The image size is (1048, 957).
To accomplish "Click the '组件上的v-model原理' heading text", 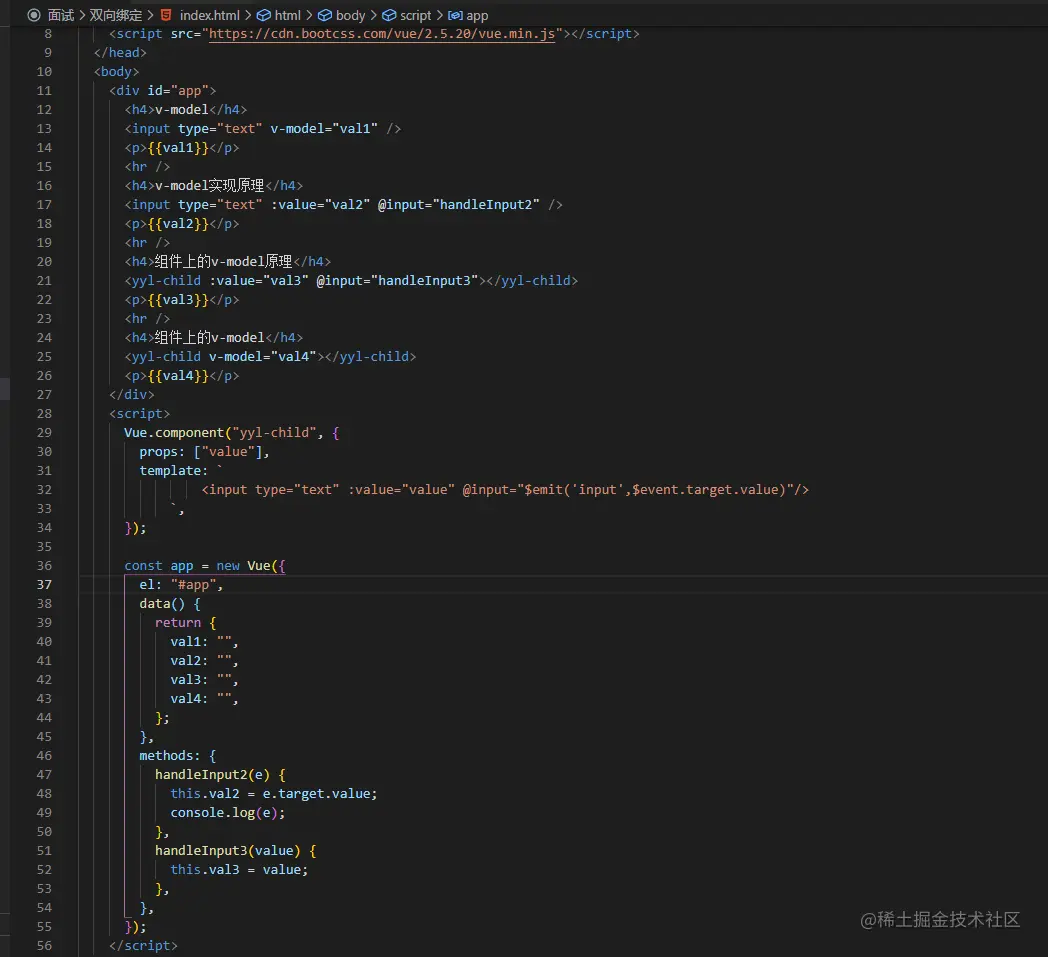I will pos(223,261).
